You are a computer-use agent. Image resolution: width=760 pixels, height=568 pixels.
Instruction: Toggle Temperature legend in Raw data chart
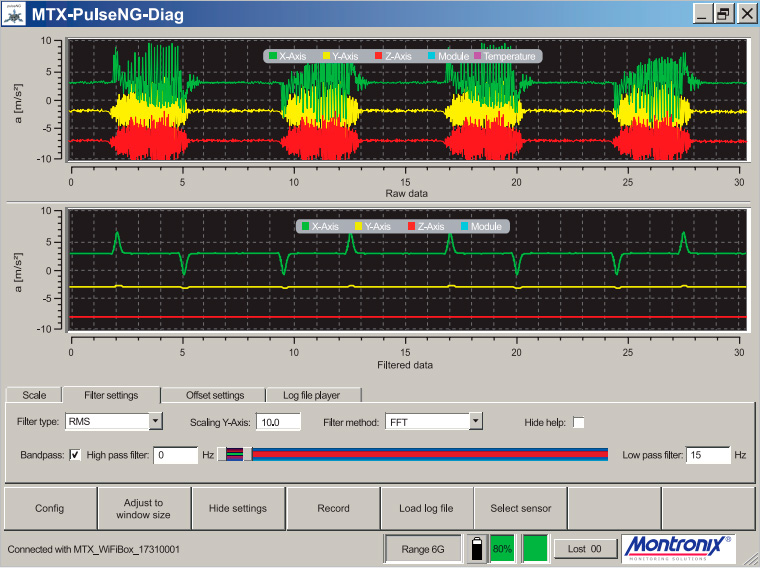pyautogui.click(x=506, y=56)
